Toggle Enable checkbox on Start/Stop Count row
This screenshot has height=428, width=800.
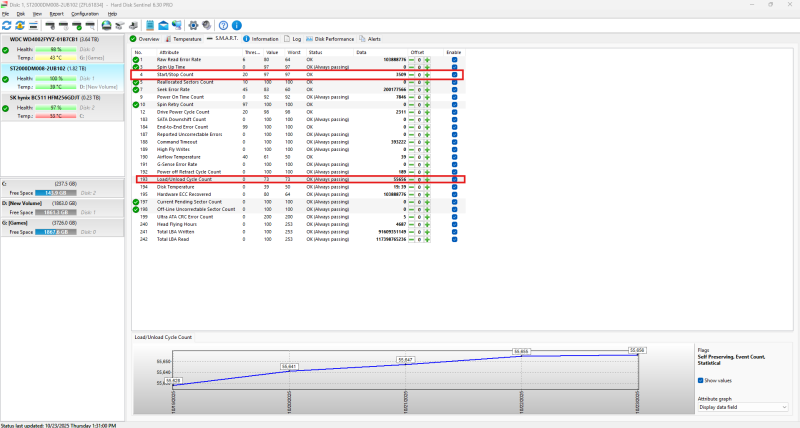click(x=454, y=74)
